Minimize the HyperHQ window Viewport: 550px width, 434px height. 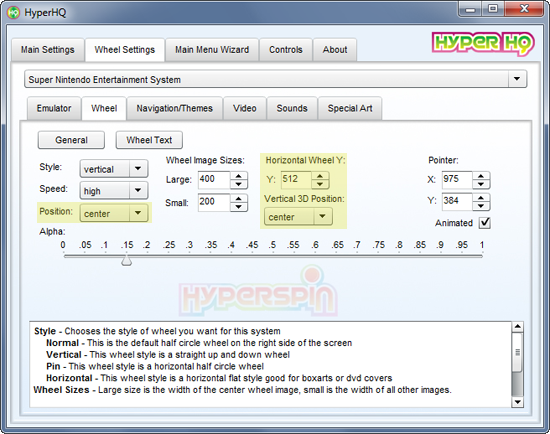tap(470, 9)
